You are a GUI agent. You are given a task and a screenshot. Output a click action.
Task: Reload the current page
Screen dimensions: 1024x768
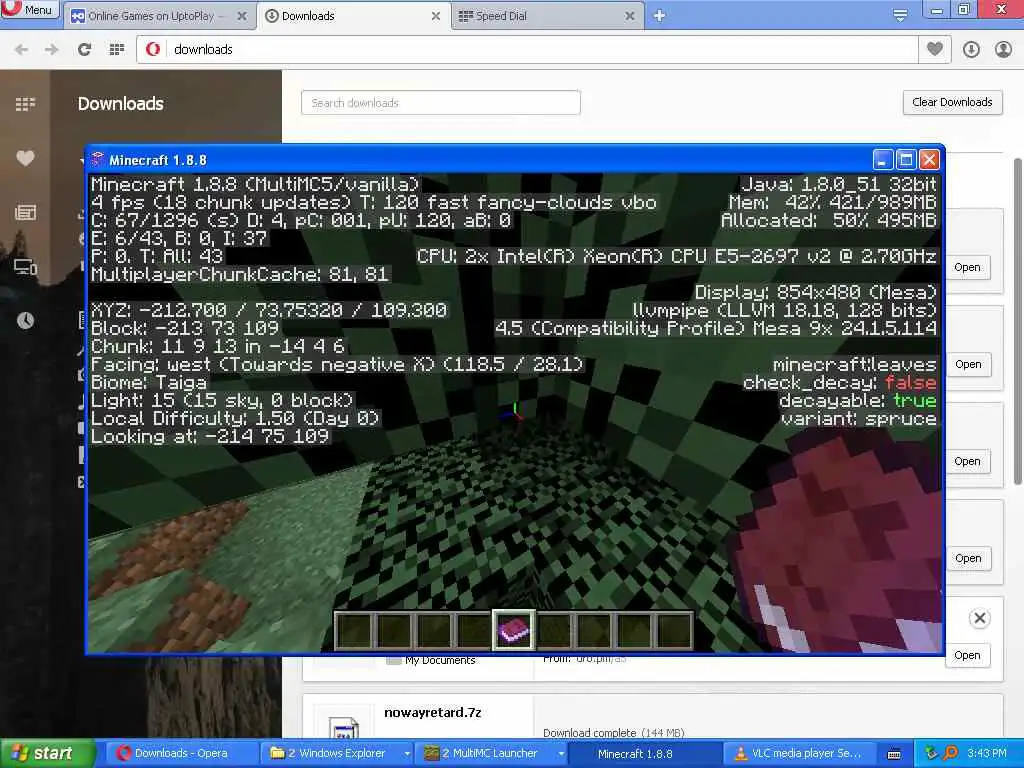(84, 50)
